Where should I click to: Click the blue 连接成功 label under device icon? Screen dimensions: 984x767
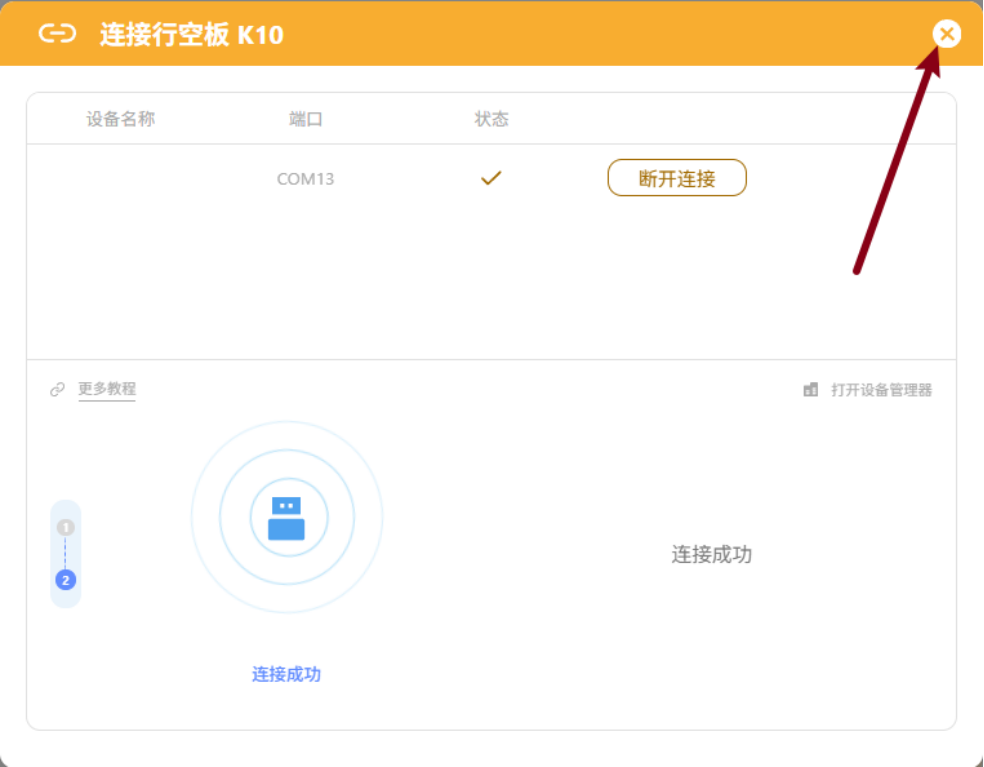click(286, 674)
